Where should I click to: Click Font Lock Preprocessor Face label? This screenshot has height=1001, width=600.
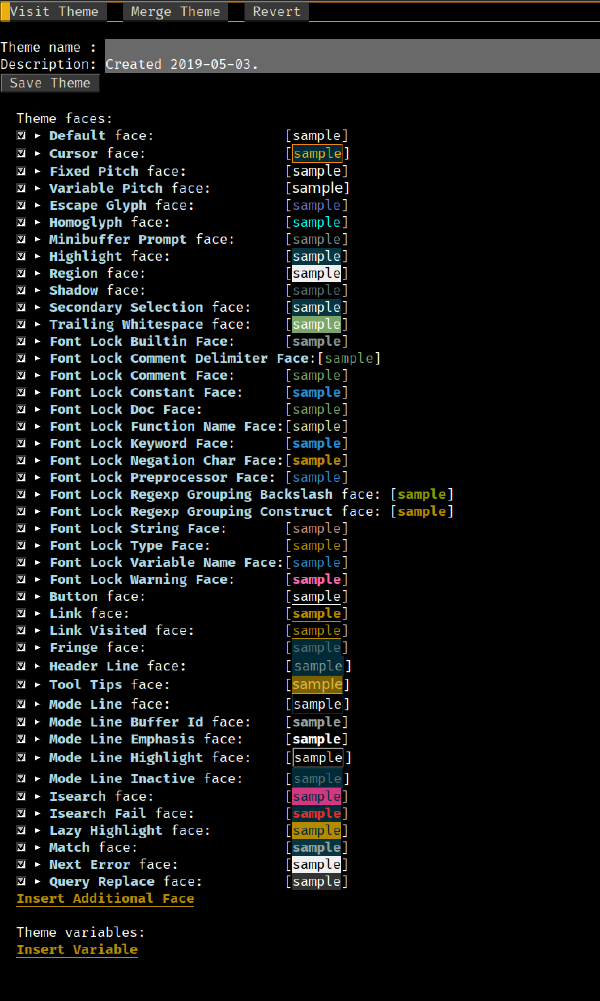tap(162, 478)
